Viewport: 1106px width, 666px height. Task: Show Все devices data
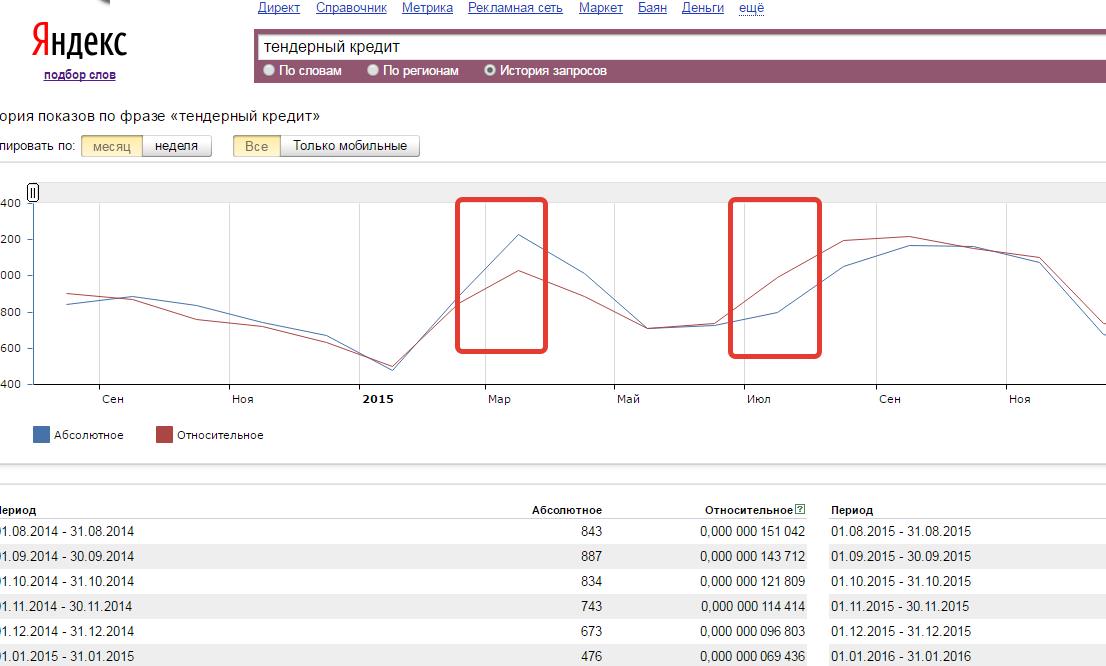(257, 146)
